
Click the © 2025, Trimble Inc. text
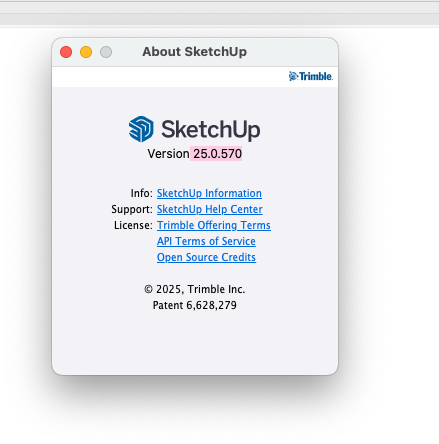pyautogui.click(x=195, y=289)
